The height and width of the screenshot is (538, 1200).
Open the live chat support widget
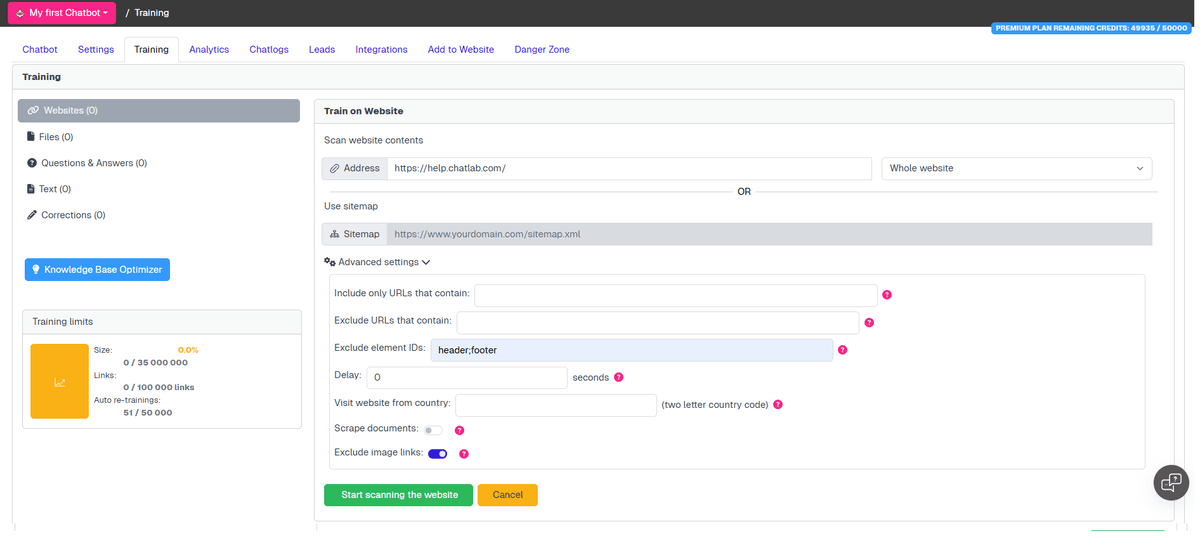pos(1170,482)
